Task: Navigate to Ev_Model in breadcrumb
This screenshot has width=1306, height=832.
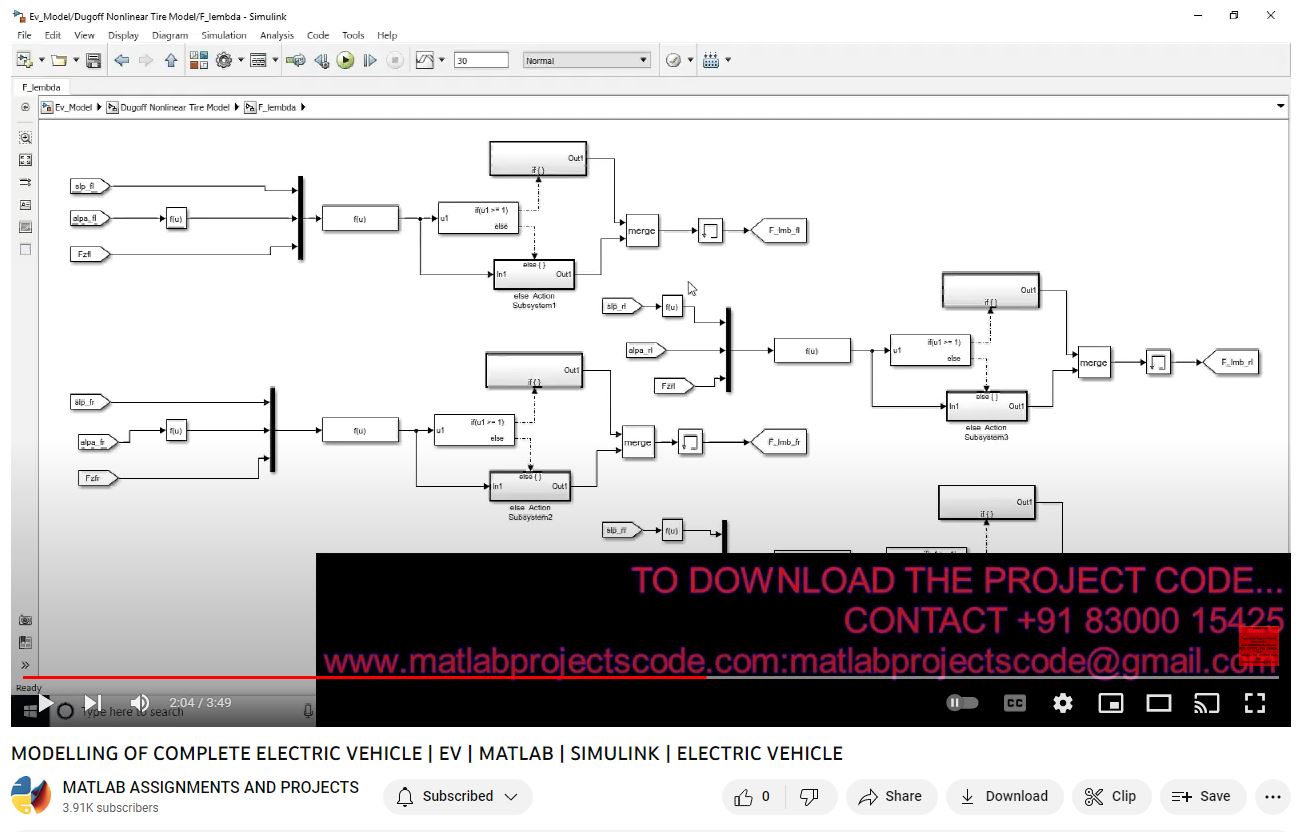Action: tap(73, 107)
